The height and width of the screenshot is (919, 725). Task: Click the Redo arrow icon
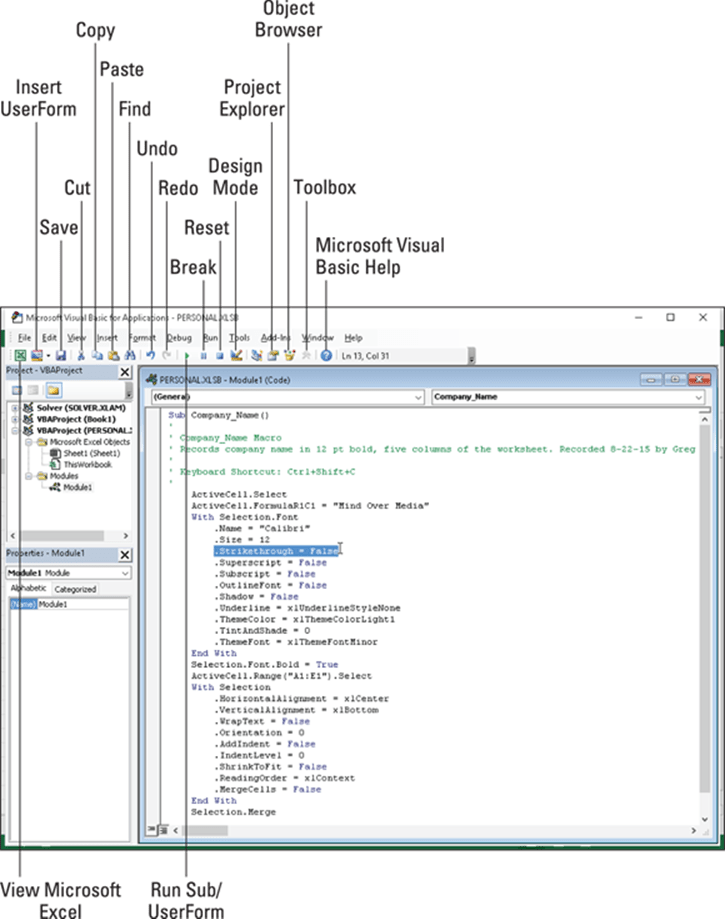[167, 355]
